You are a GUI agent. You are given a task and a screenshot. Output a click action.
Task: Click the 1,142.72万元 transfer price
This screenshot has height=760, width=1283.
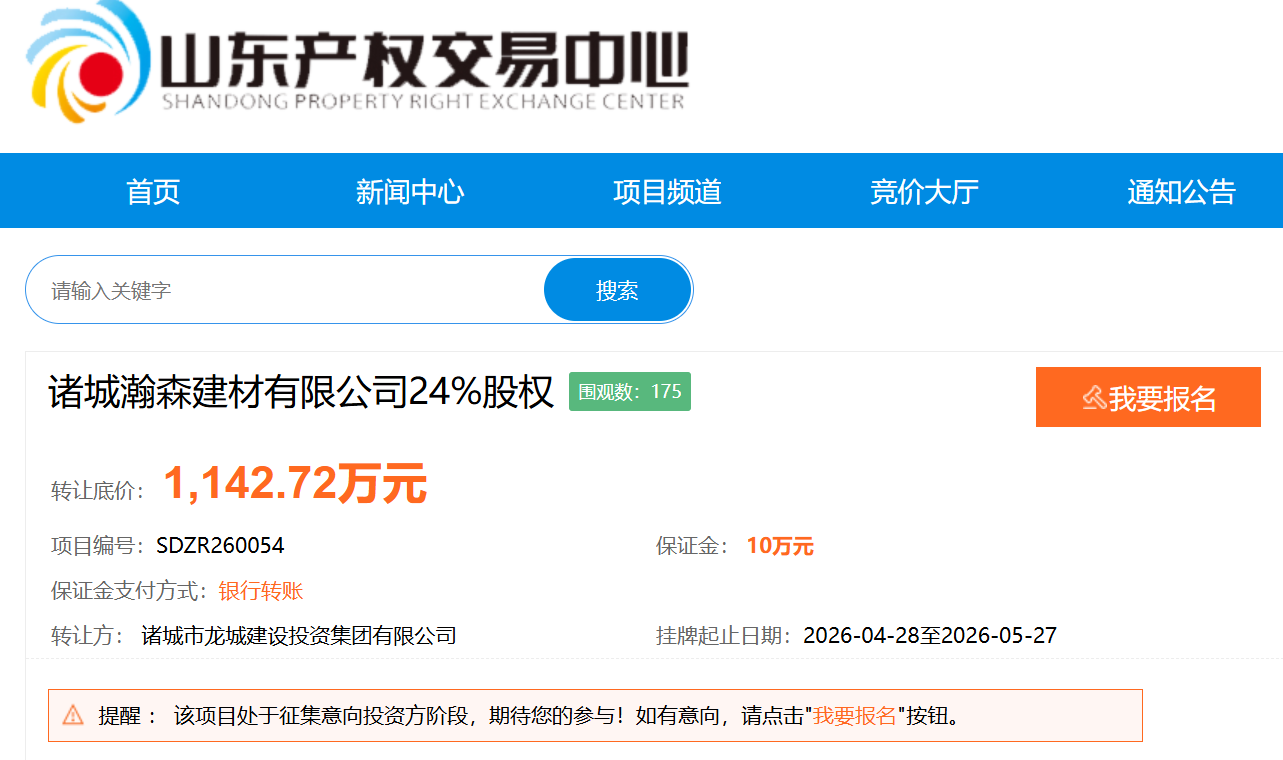click(295, 485)
